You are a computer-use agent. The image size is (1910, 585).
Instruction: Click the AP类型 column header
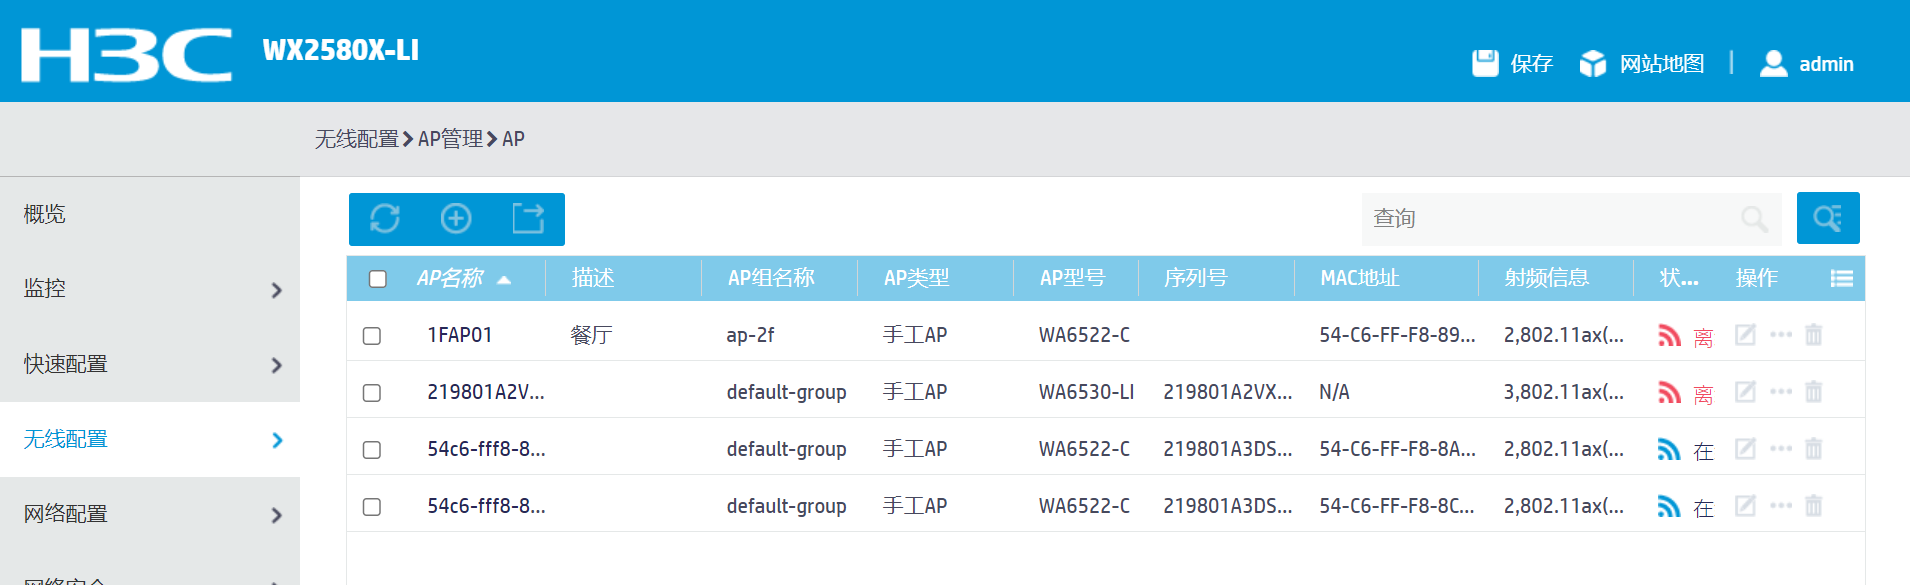(x=916, y=278)
